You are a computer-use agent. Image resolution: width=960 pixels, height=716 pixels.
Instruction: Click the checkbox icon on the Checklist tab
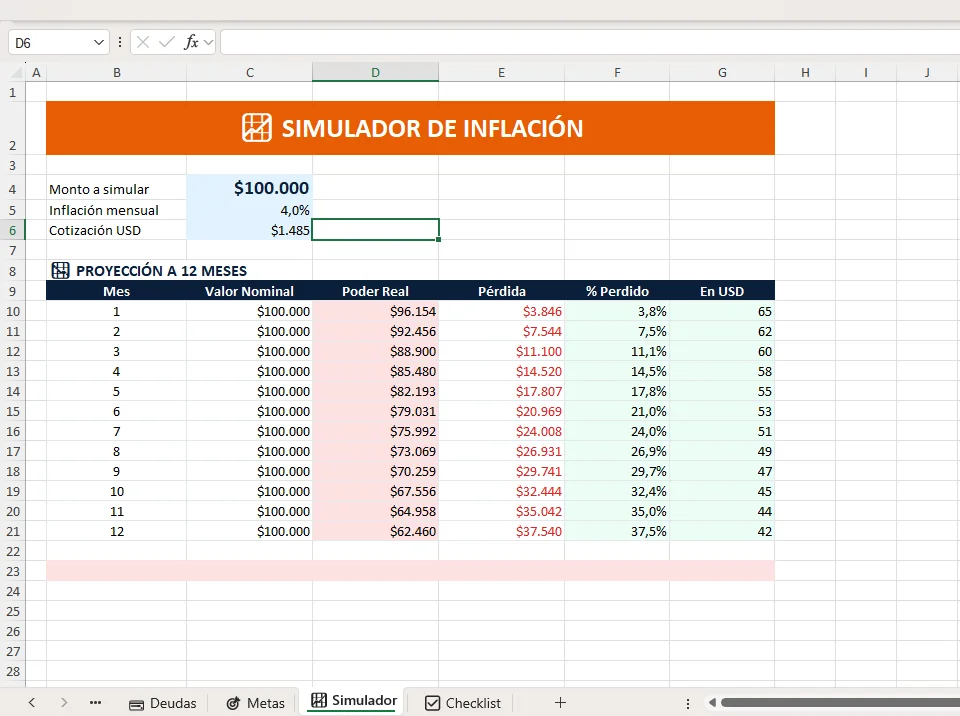coord(430,703)
